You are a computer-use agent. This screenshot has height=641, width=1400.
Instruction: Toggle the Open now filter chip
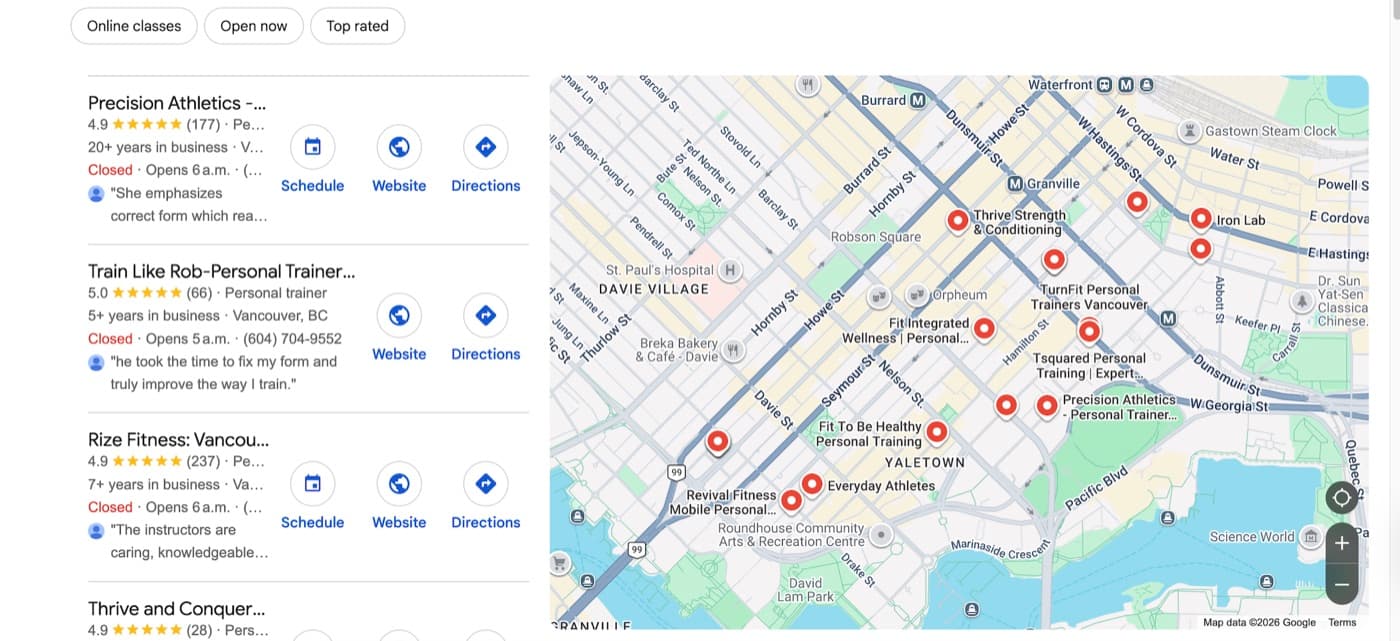tap(254, 26)
